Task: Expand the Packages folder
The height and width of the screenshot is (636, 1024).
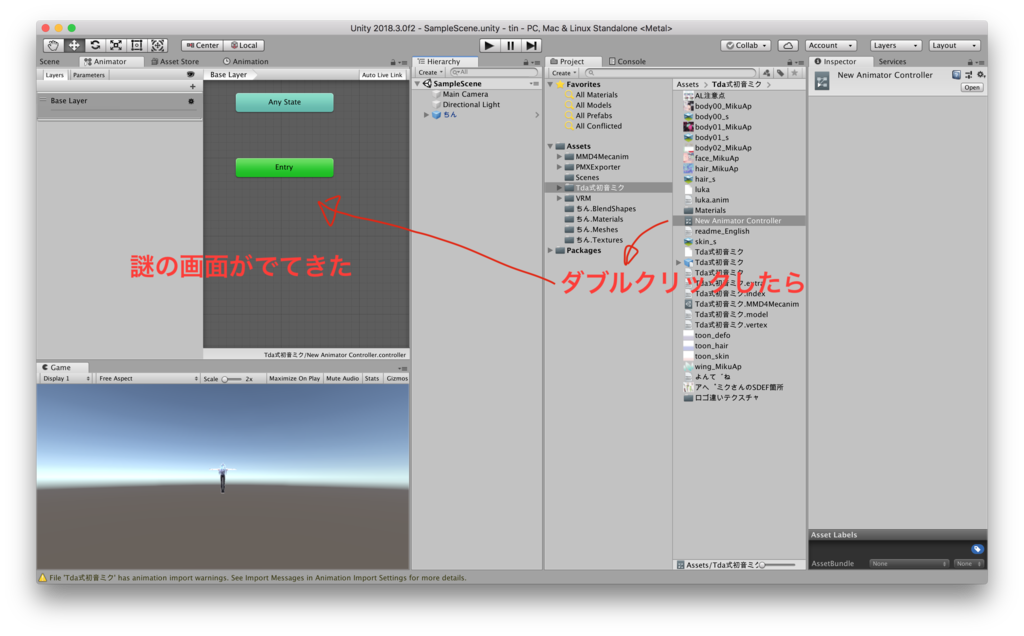Action: point(551,251)
